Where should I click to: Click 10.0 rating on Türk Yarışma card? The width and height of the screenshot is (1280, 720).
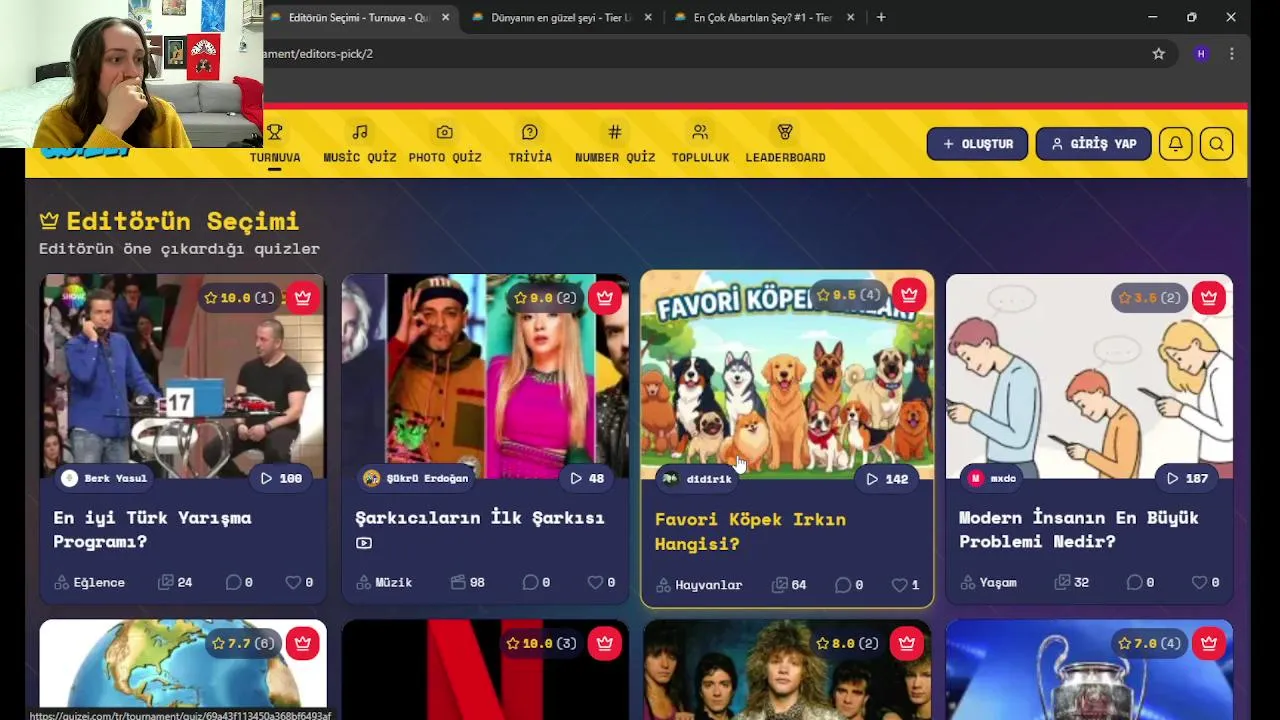[240, 297]
